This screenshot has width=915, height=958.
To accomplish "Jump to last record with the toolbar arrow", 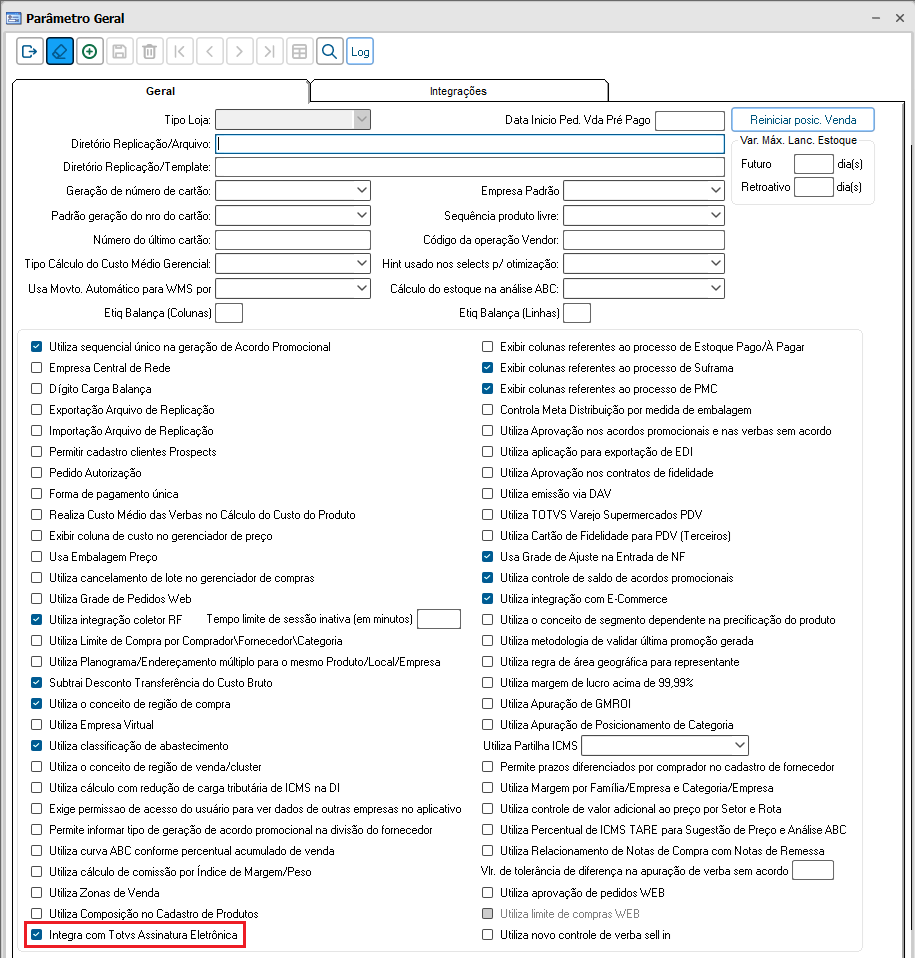I will coord(269,51).
